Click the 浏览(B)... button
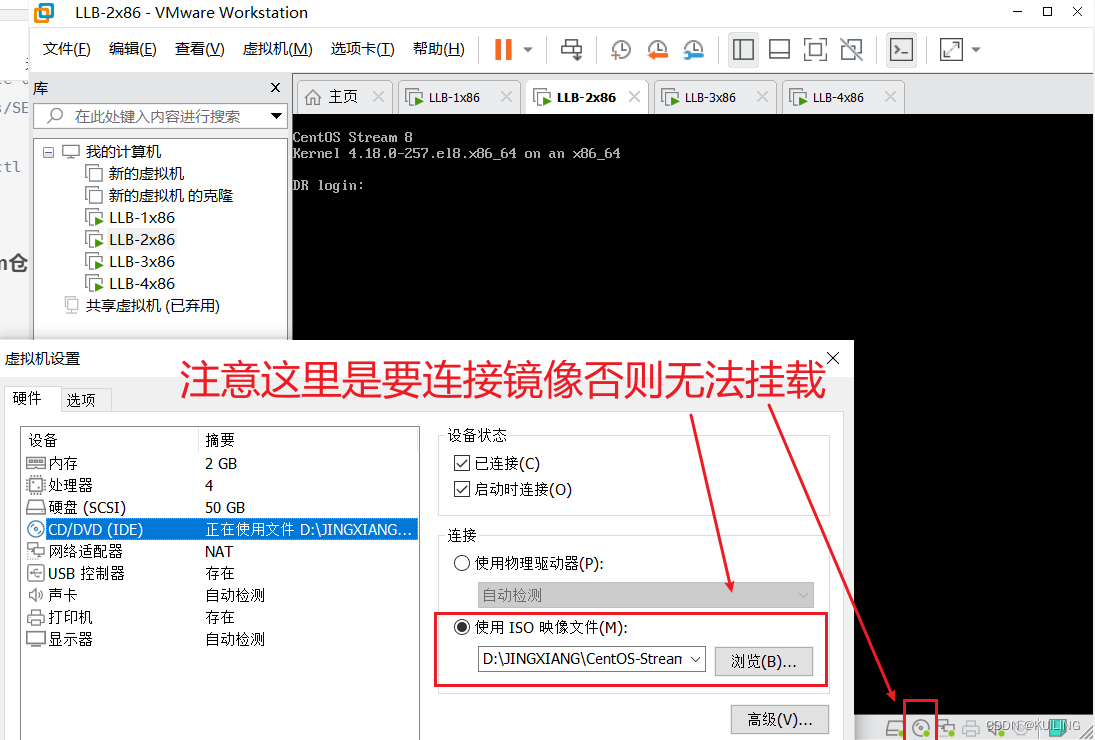 point(763,661)
